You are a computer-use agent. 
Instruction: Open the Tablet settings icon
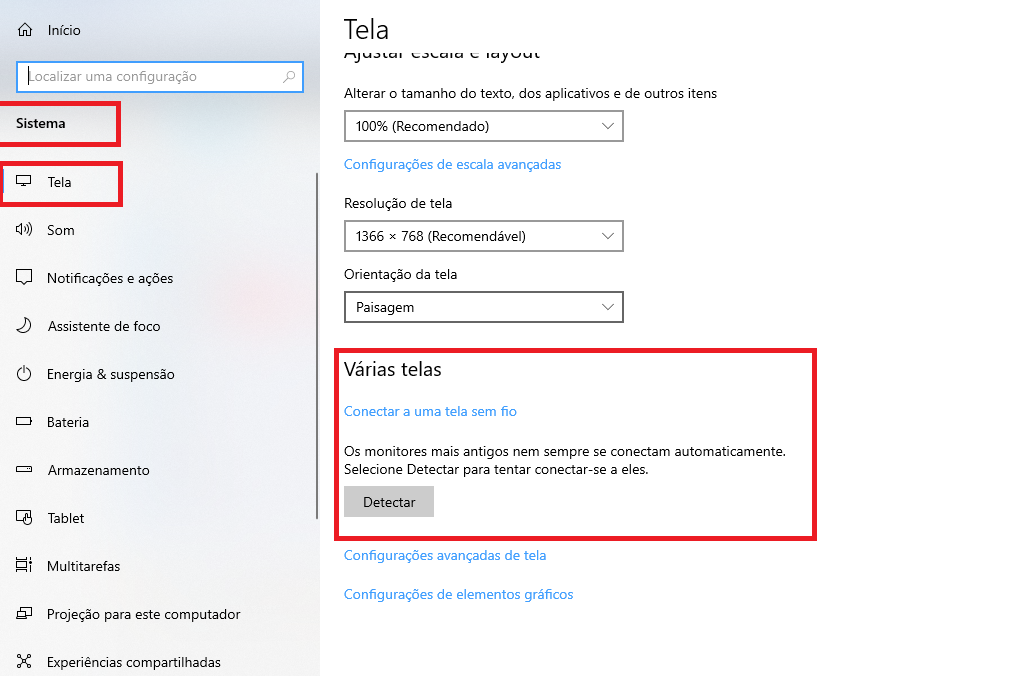(24, 517)
